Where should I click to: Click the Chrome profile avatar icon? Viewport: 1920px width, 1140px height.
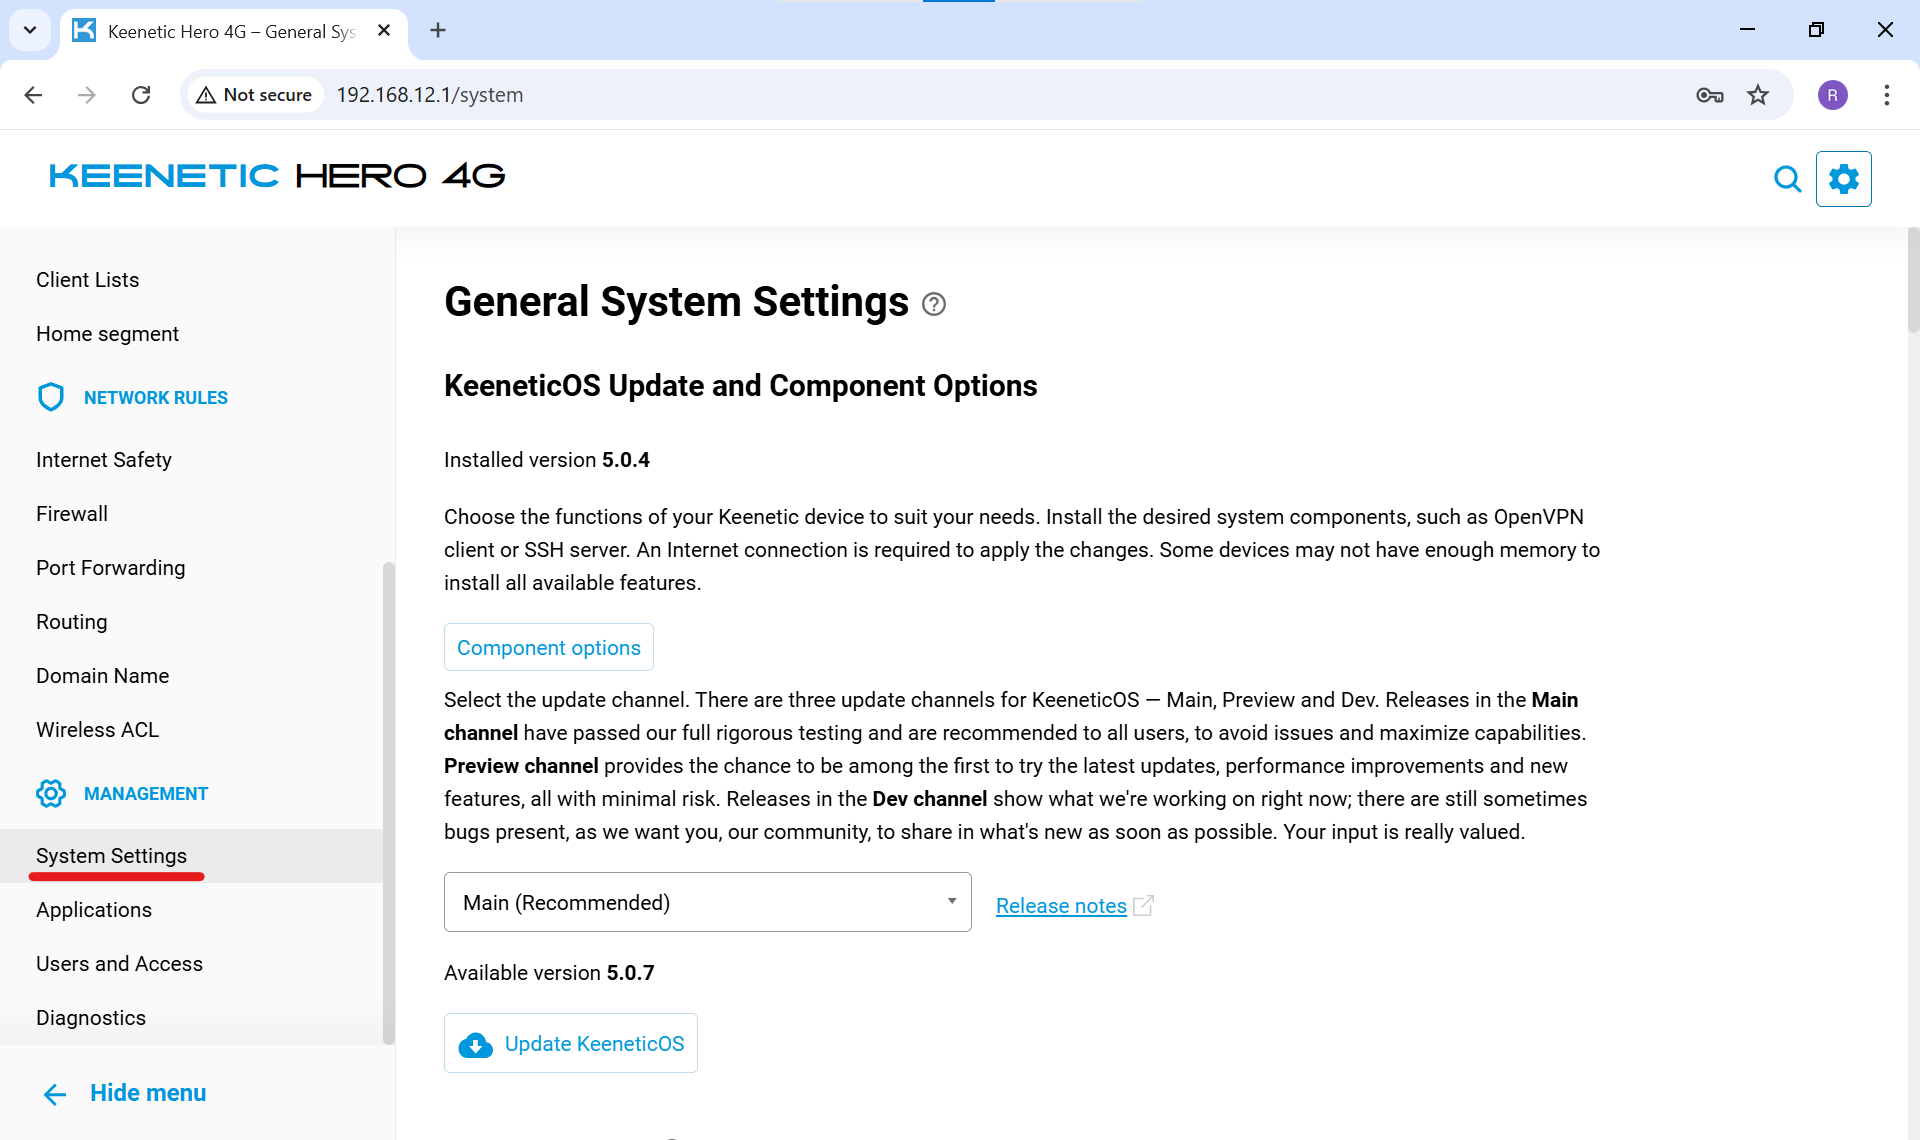tap(1832, 95)
